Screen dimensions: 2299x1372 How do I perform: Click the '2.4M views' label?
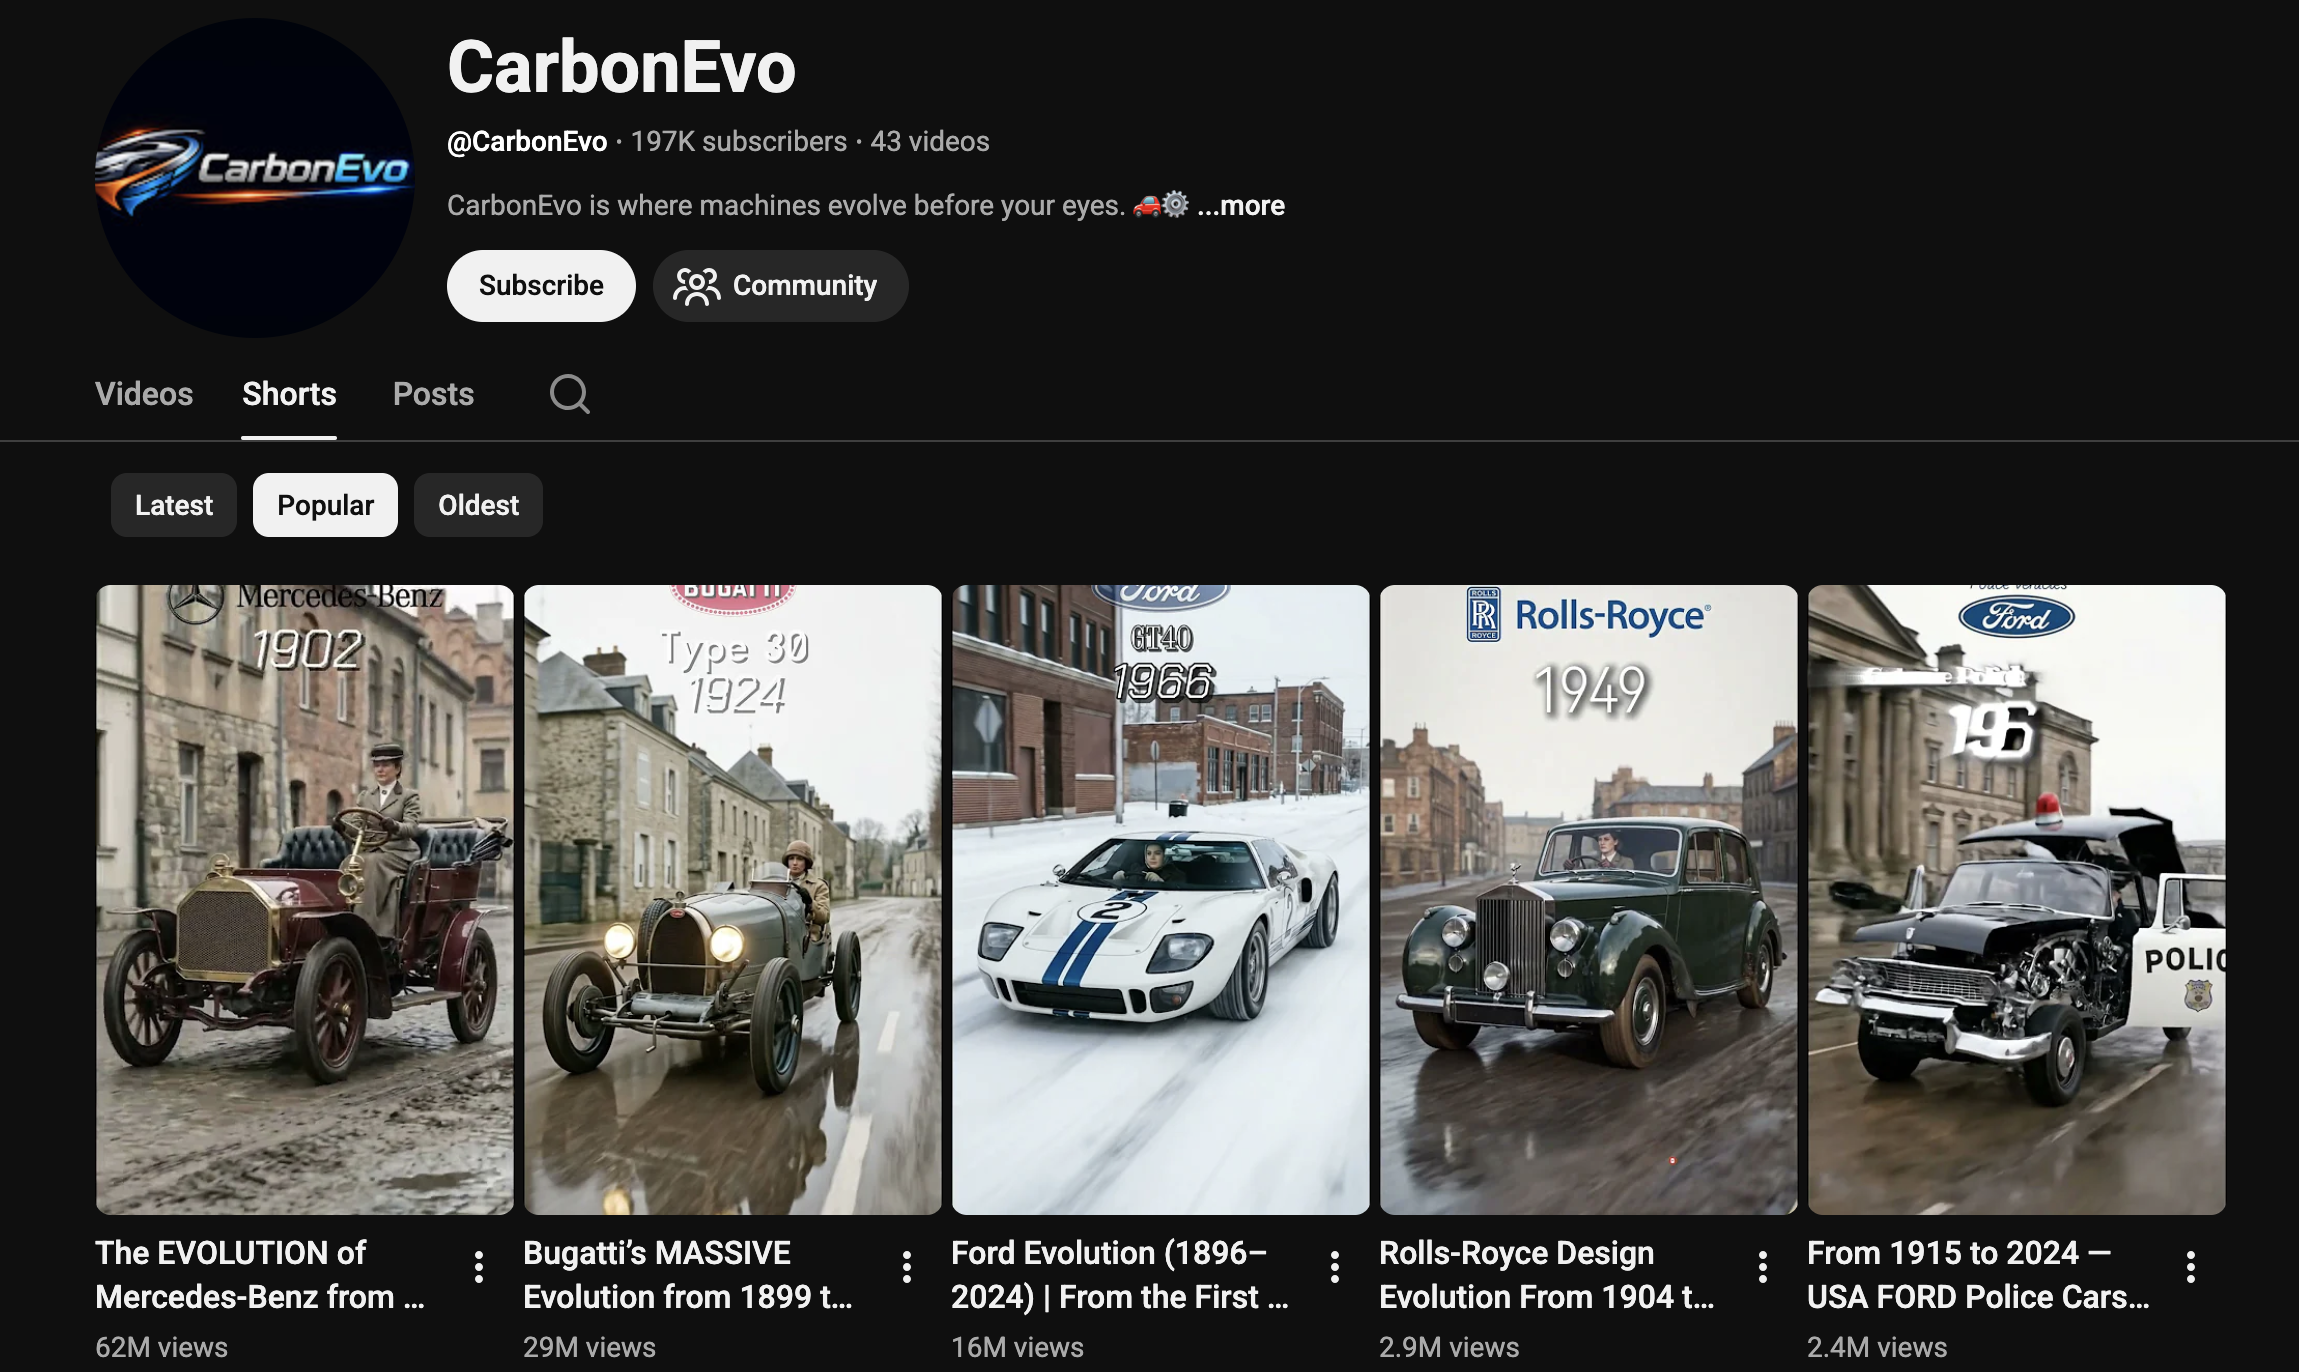[1877, 1347]
